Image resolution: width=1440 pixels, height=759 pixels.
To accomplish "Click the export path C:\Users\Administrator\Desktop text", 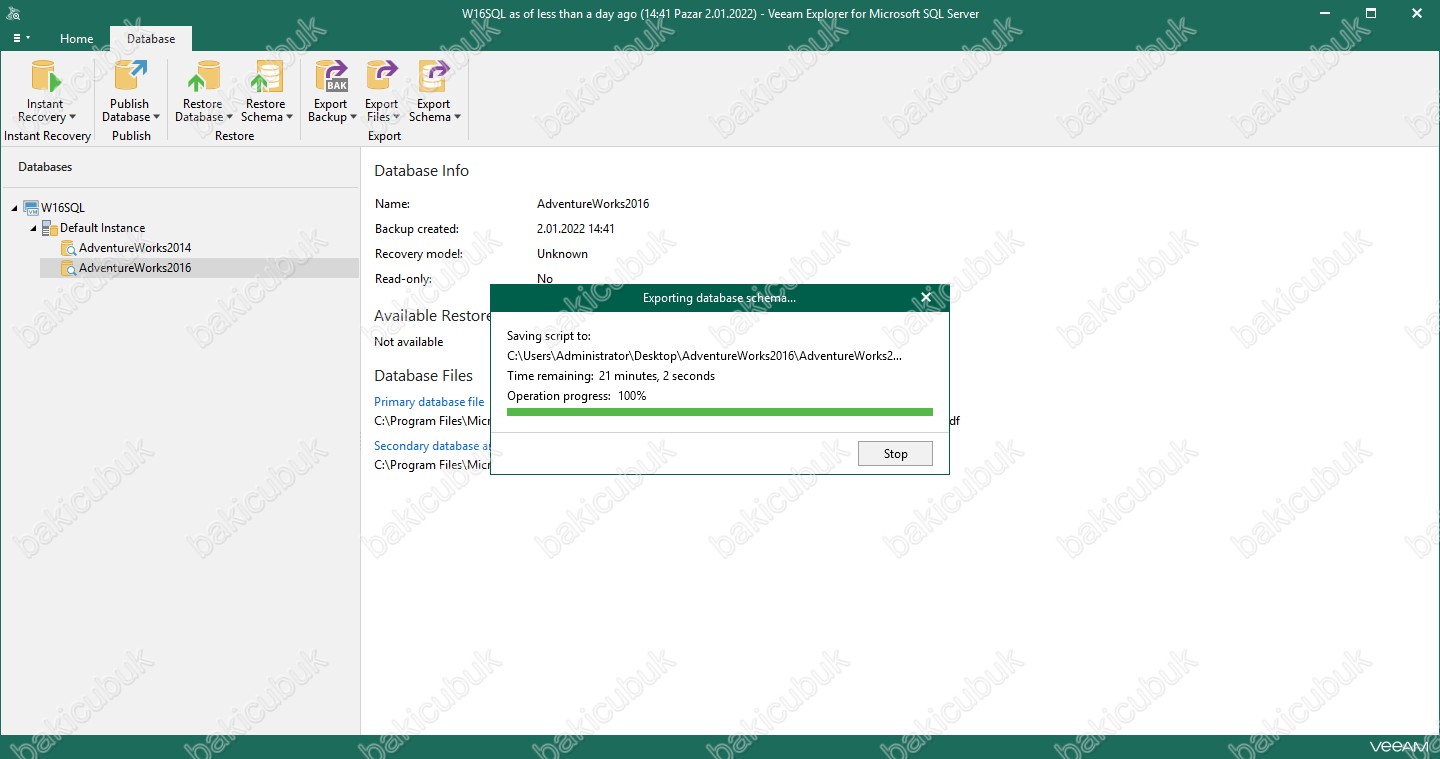I will pos(704,356).
